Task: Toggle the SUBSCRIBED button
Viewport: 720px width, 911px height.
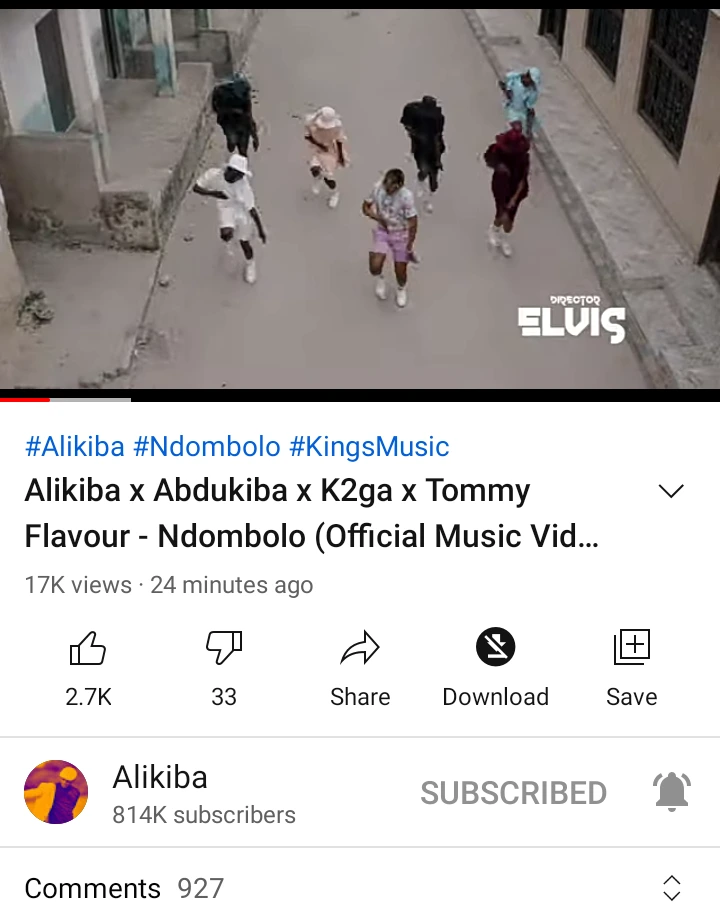Action: 514,793
